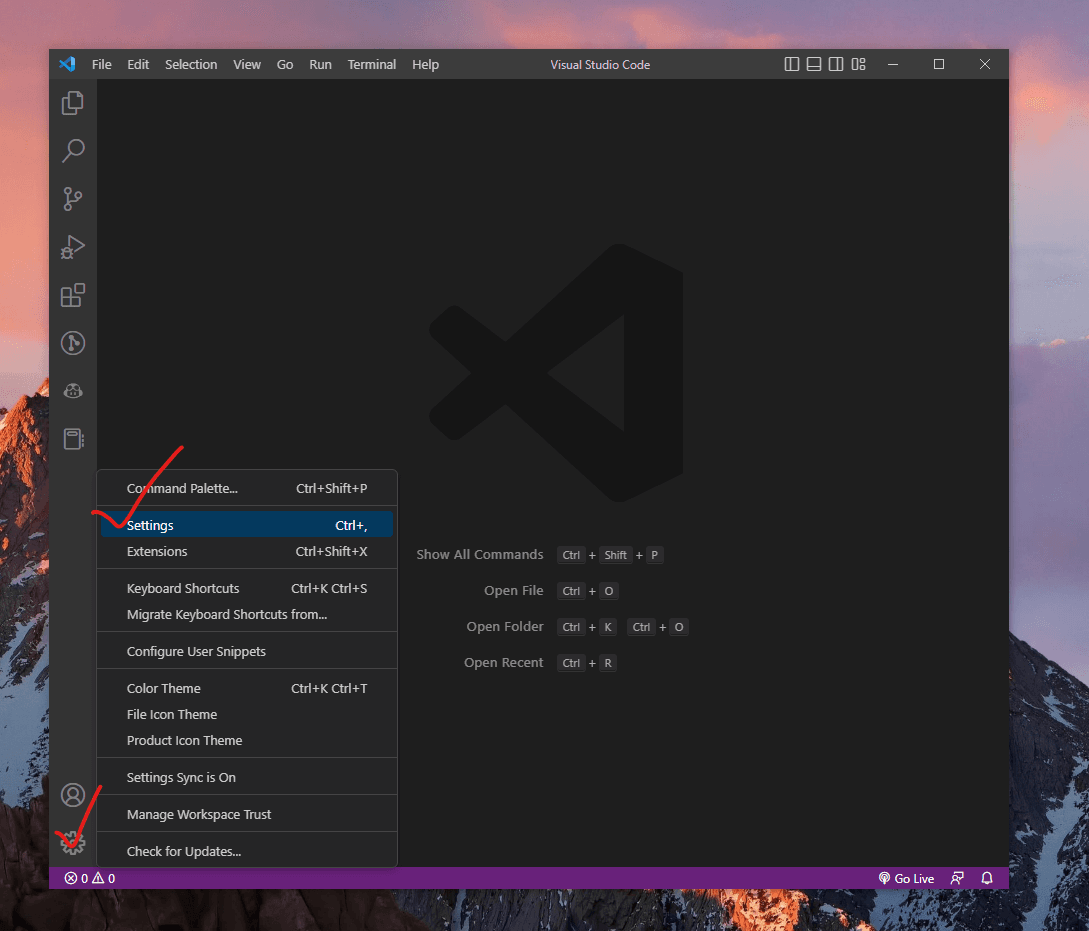Open the notebook activity bar icon
The height and width of the screenshot is (931, 1089).
pyautogui.click(x=73, y=439)
